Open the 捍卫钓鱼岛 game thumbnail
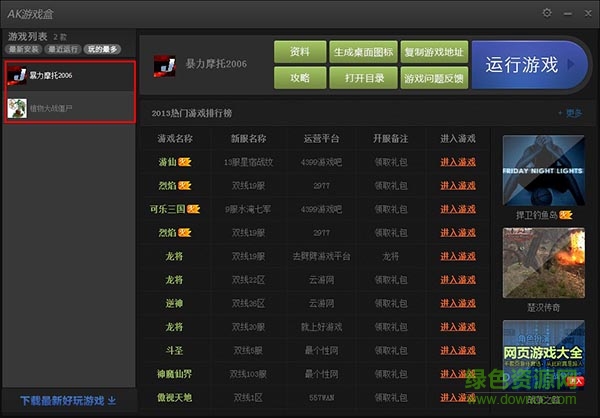Screen dimensions: 600x418 pos(543,170)
